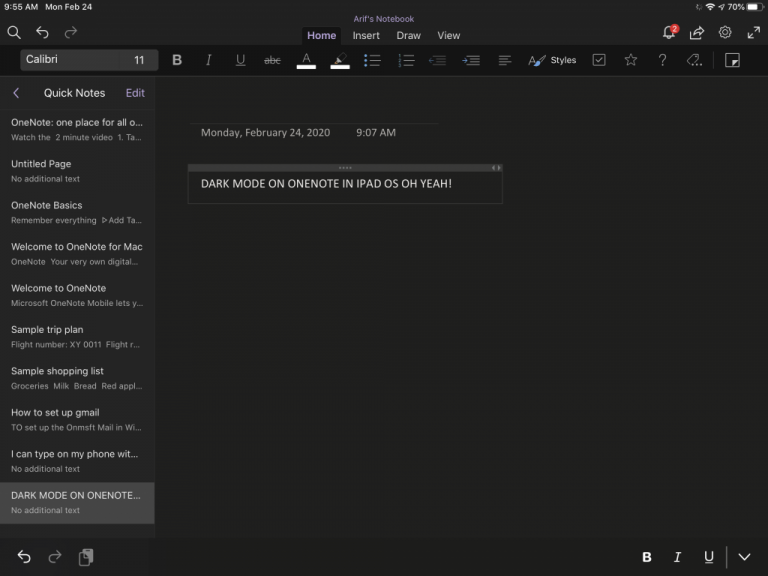Viewport: 768px width, 576px height.
Task: Switch to the Home tab
Action: pos(321,35)
